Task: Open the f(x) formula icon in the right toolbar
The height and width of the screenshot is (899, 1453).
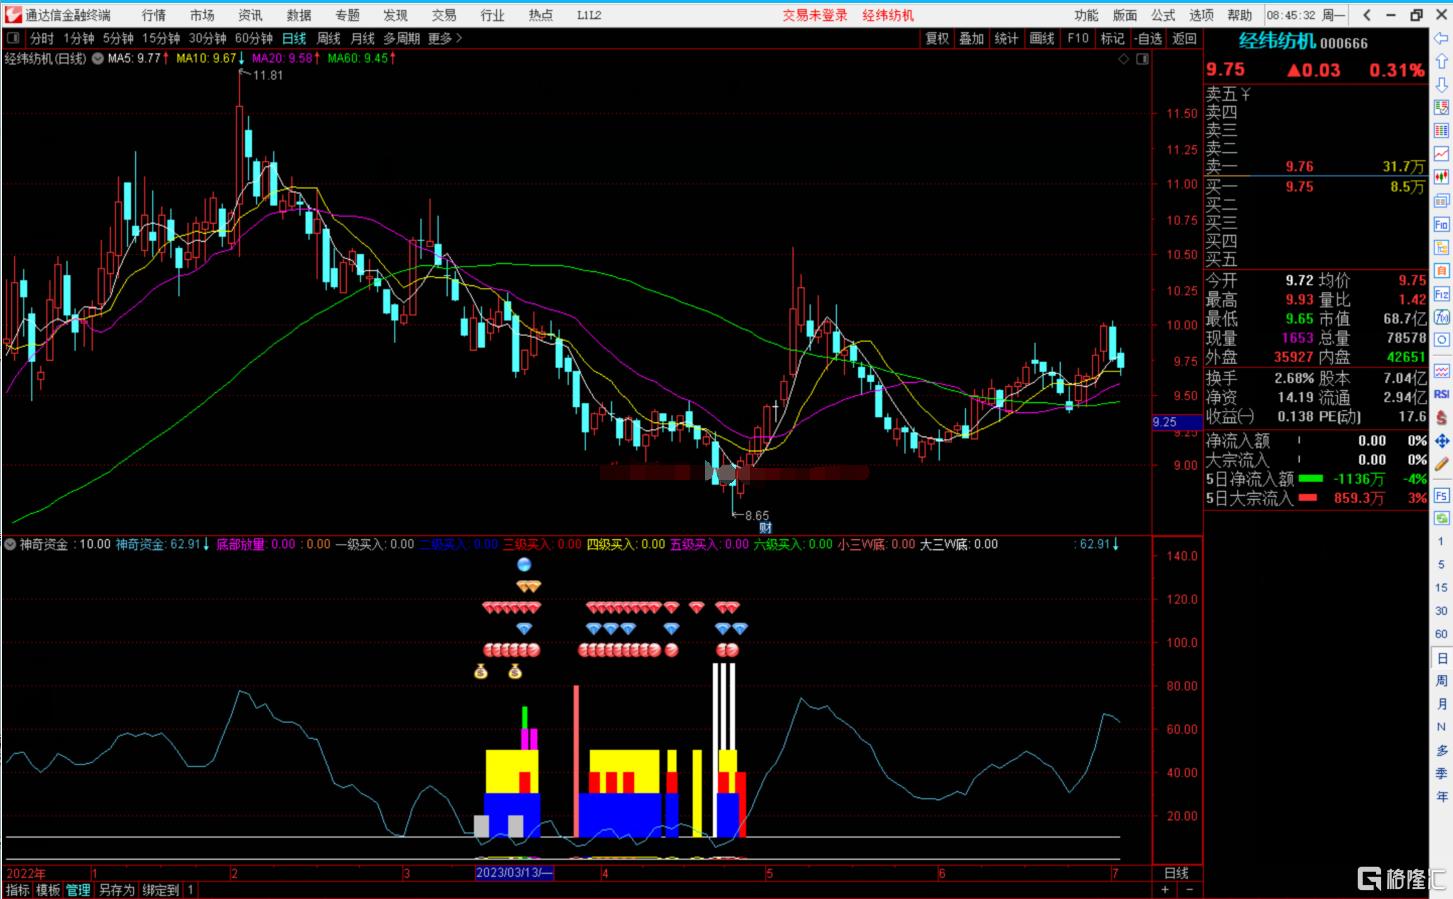Action: [1441, 317]
